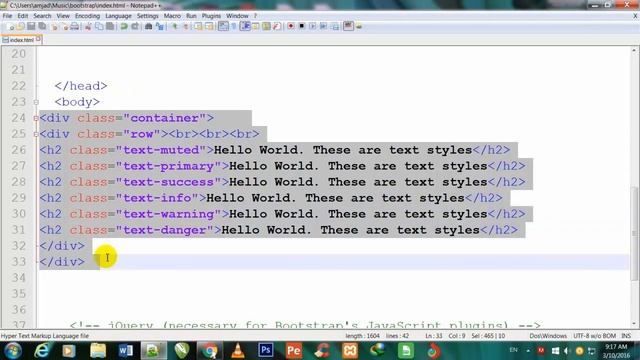Click 'length : 1604' in status bar
640x360 pixels.
[362, 336]
